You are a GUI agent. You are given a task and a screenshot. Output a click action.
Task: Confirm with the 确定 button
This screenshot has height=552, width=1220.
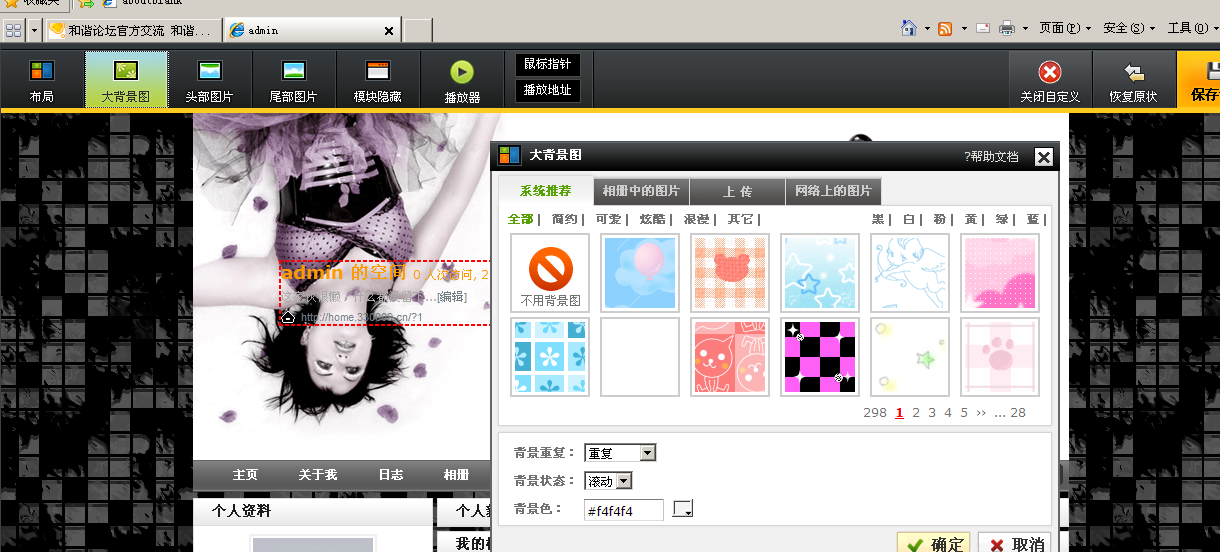coord(933,544)
